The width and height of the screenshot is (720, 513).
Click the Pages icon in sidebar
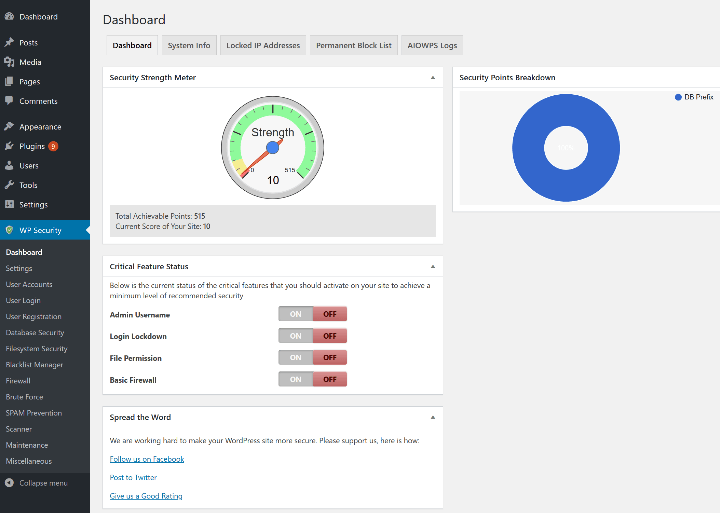9,82
